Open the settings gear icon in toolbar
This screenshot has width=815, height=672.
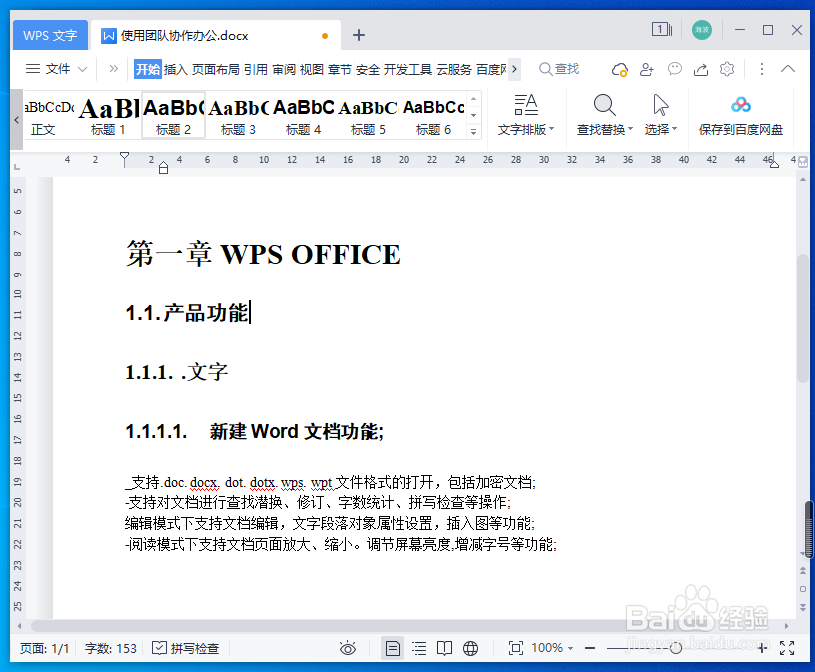[x=727, y=69]
